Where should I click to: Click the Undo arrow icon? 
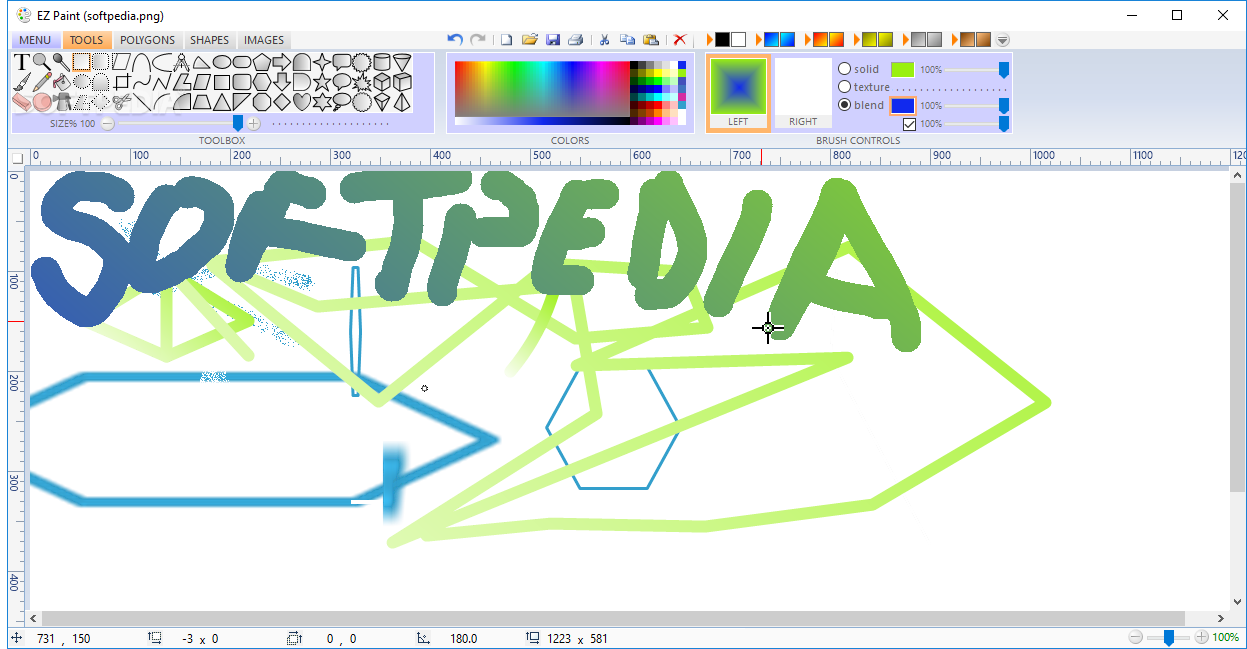pos(455,39)
